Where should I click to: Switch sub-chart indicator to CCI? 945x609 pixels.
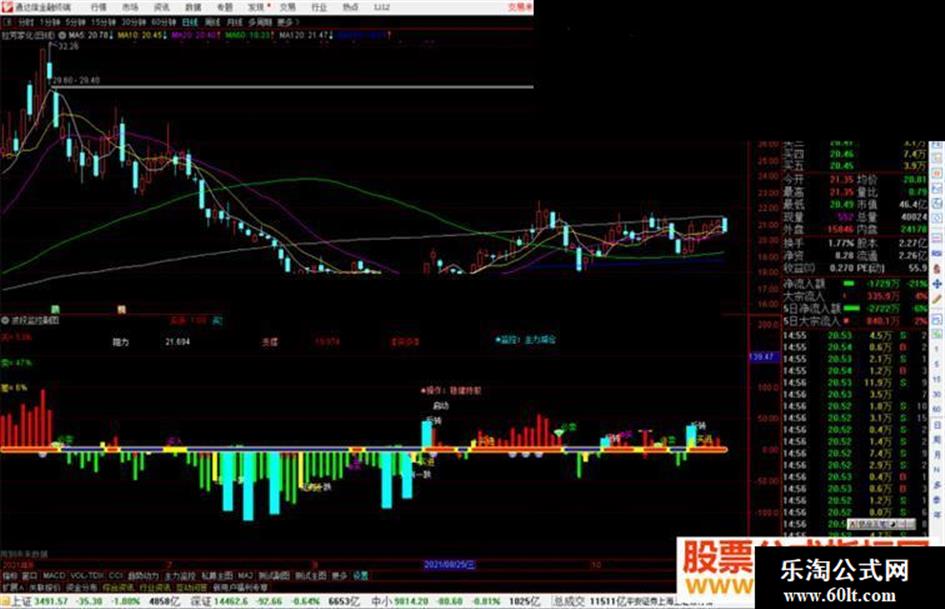(116, 576)
